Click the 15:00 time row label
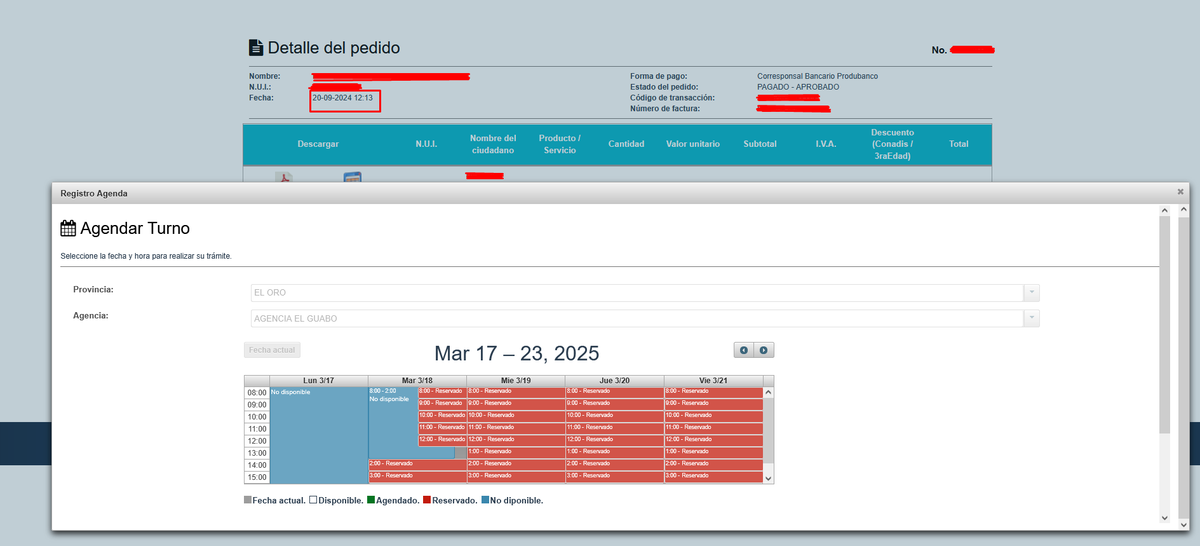1200x546 pixels. click(257, 477)
